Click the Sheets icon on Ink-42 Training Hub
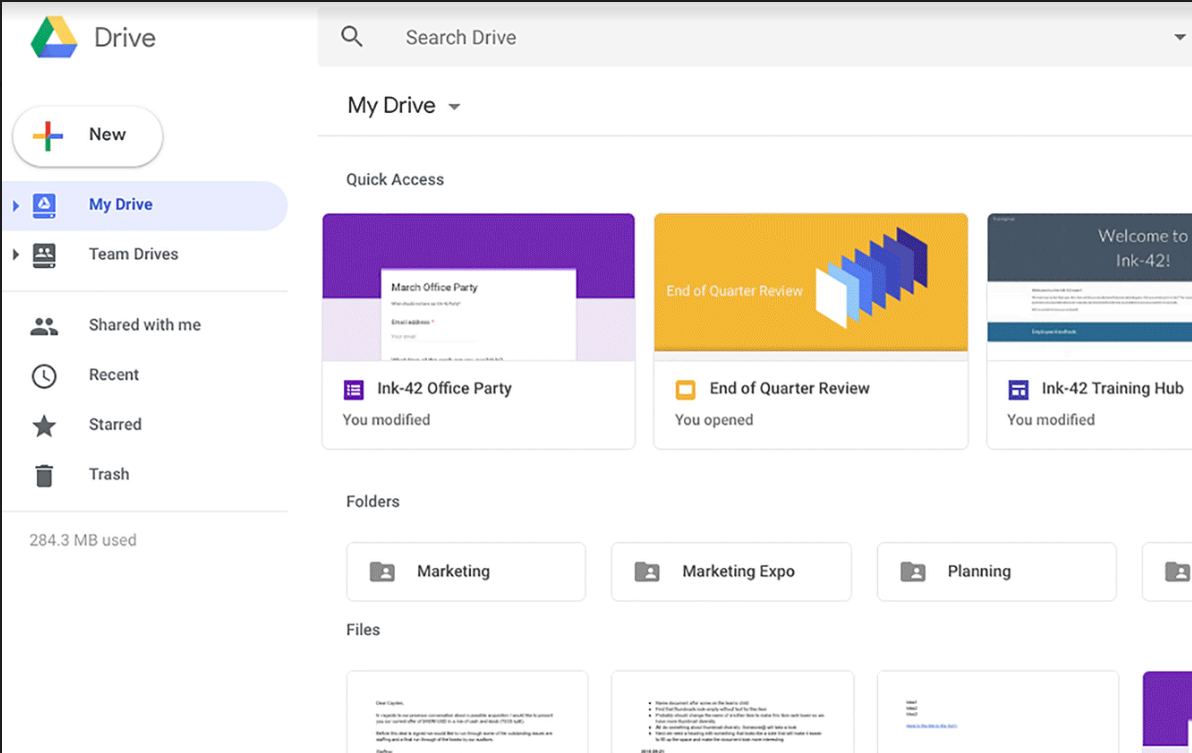 (1020, 388)
